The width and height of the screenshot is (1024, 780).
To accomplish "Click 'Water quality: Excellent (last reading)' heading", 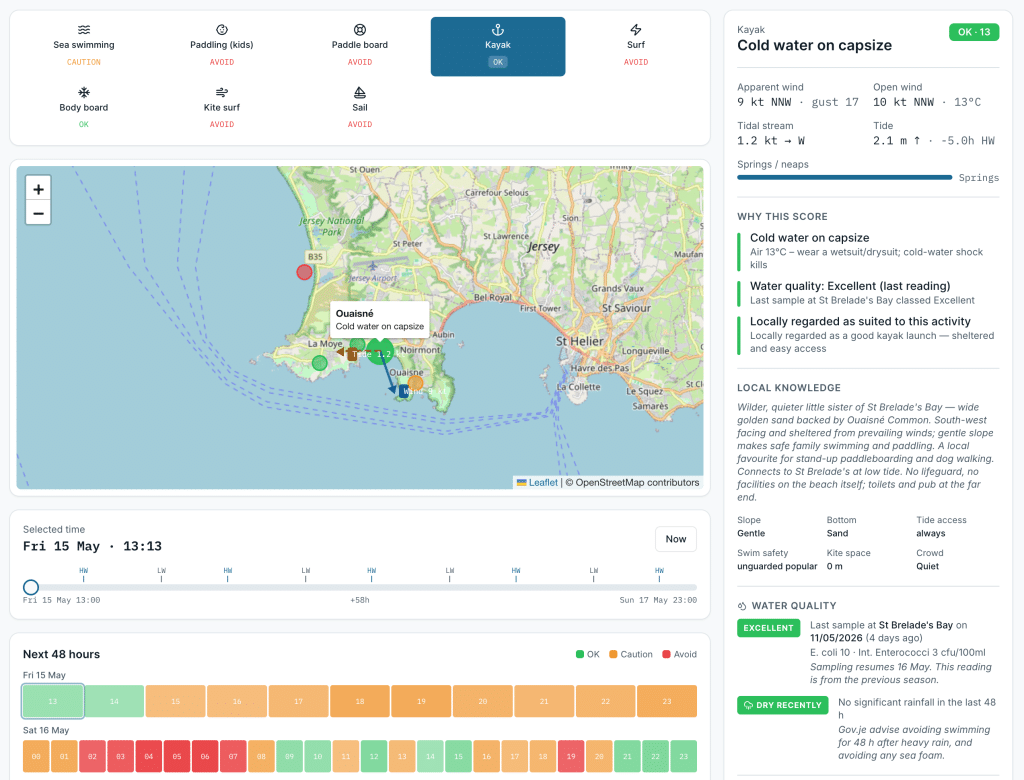I will [850, 286].
